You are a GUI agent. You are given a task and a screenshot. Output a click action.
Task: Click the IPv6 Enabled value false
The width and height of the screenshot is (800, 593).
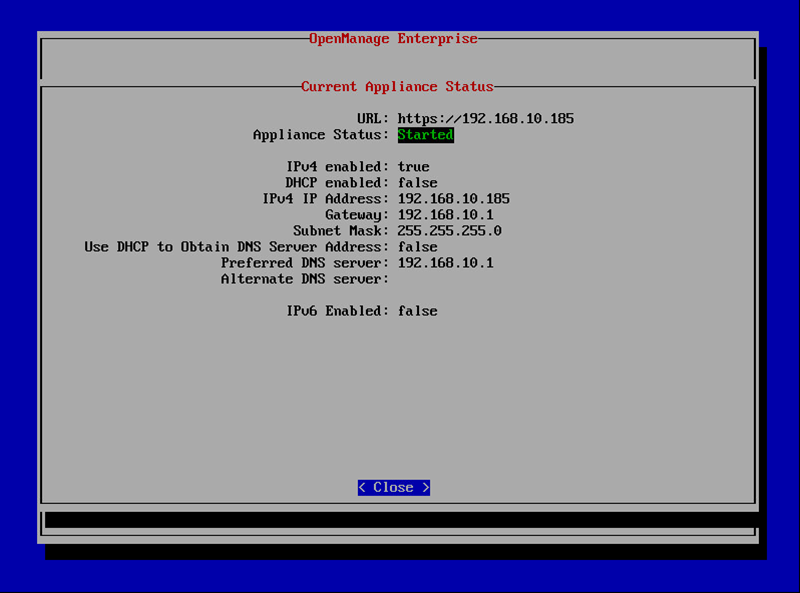click(417, 311)
